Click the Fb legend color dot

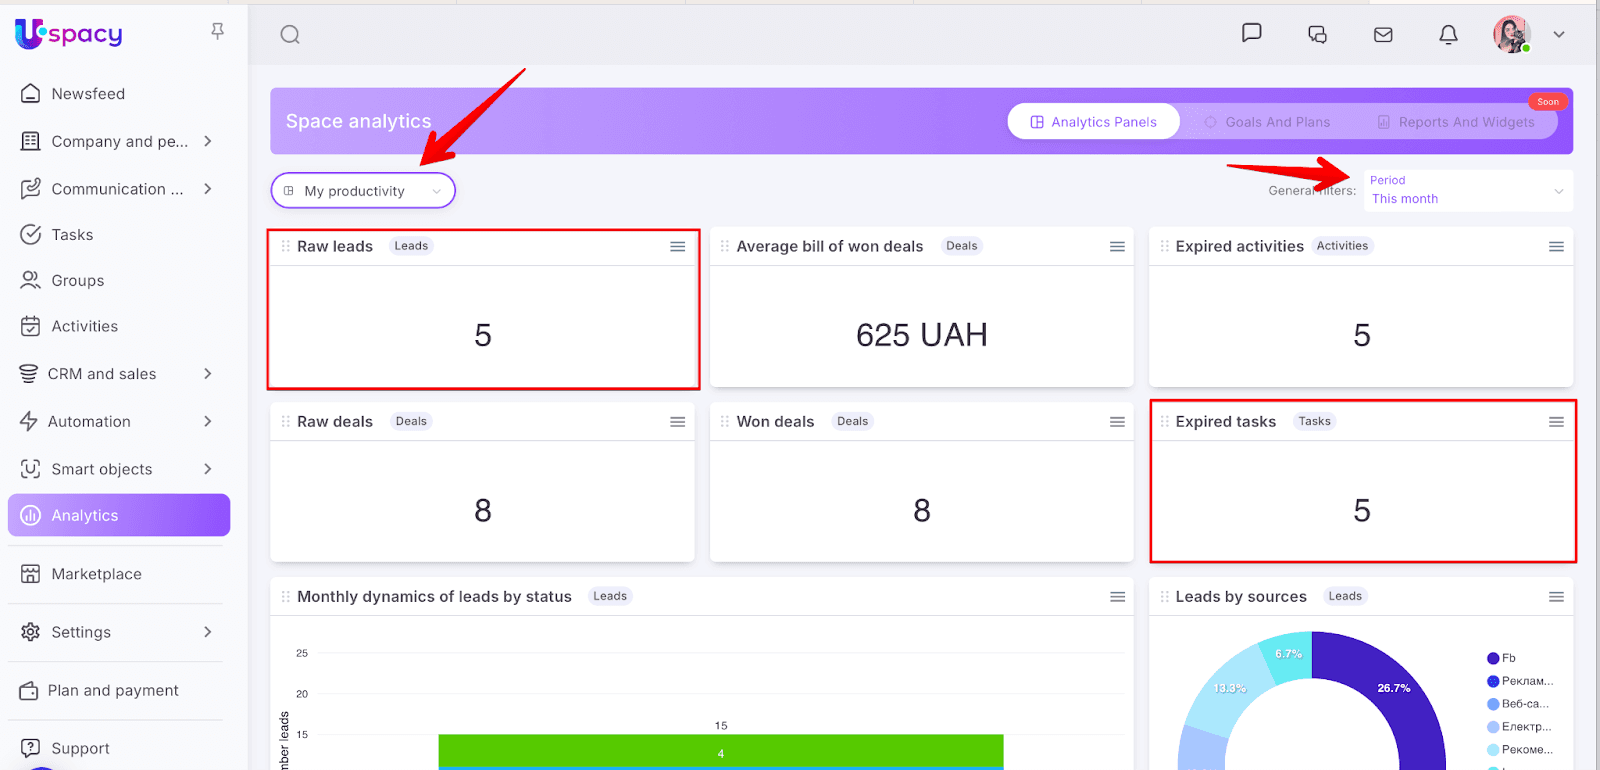point(1493,658)
